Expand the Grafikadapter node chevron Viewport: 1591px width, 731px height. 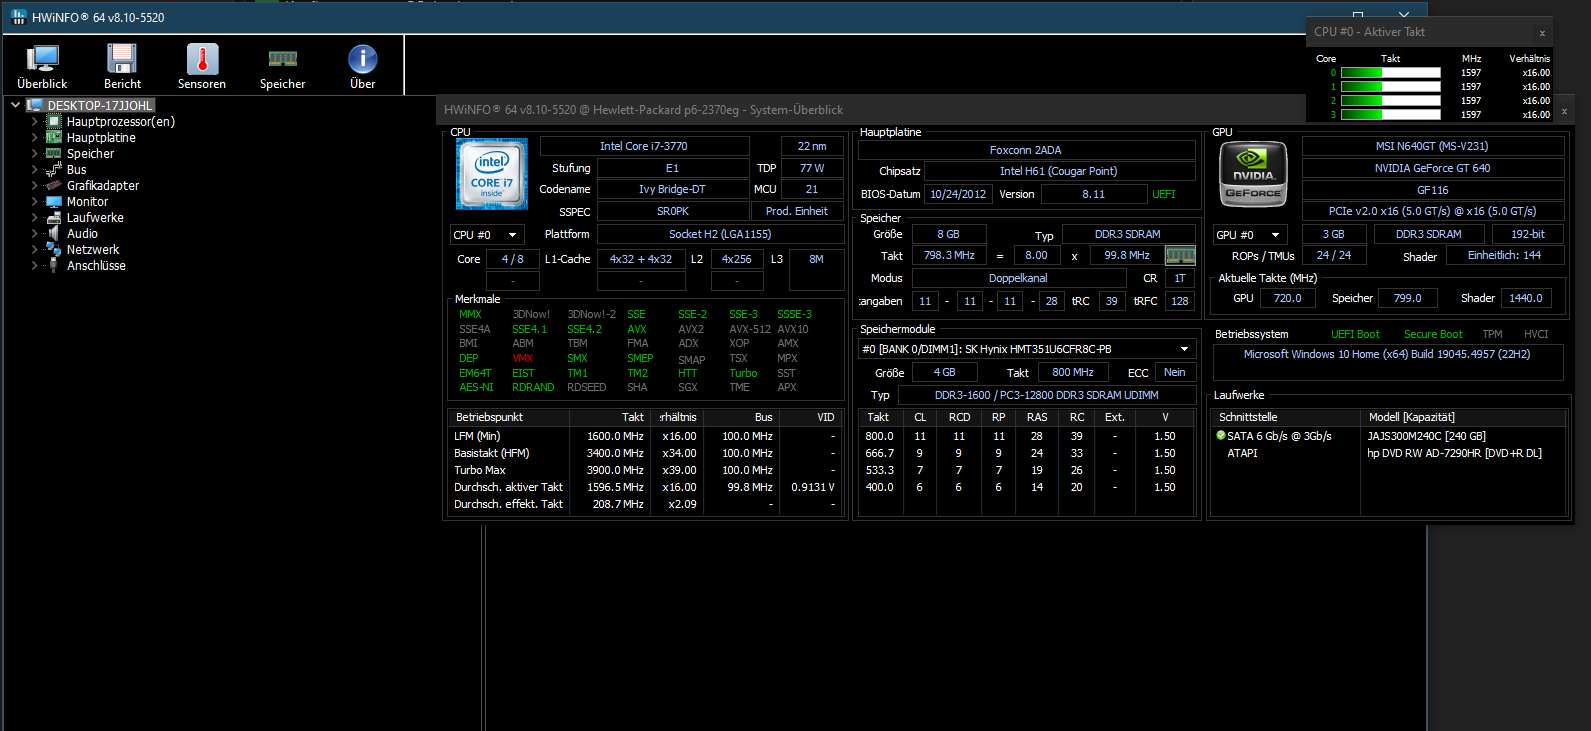34,186
